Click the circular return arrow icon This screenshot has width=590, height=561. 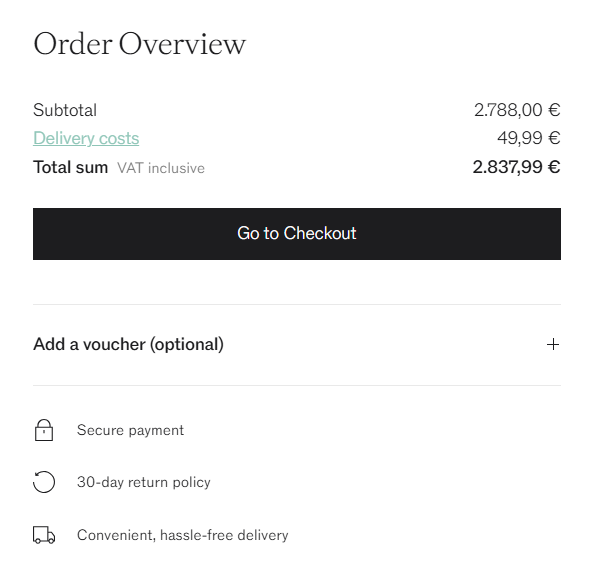(44, 482)
